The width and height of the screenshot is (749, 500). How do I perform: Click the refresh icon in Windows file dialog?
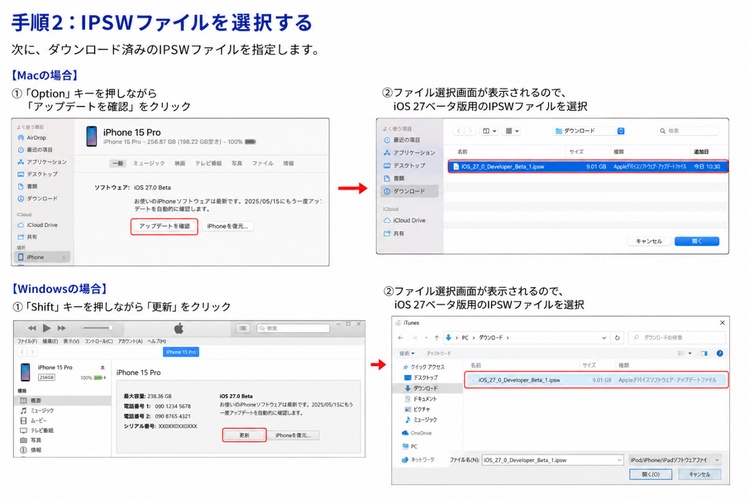pos(617,338)
